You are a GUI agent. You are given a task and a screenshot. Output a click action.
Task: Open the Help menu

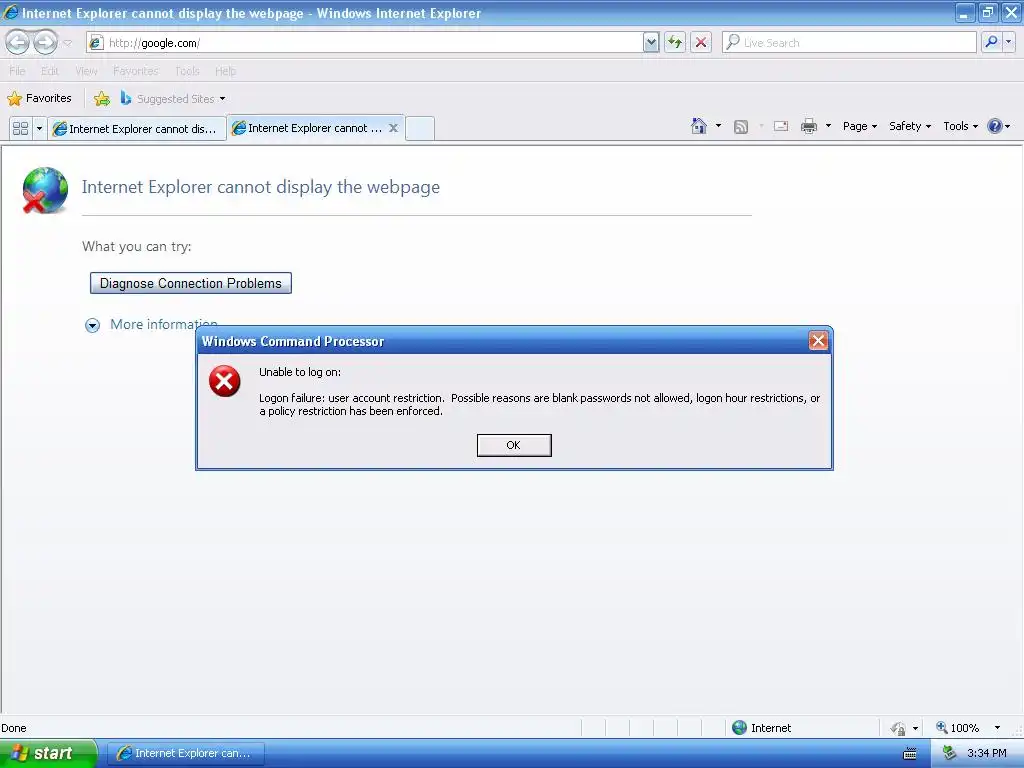225,71
